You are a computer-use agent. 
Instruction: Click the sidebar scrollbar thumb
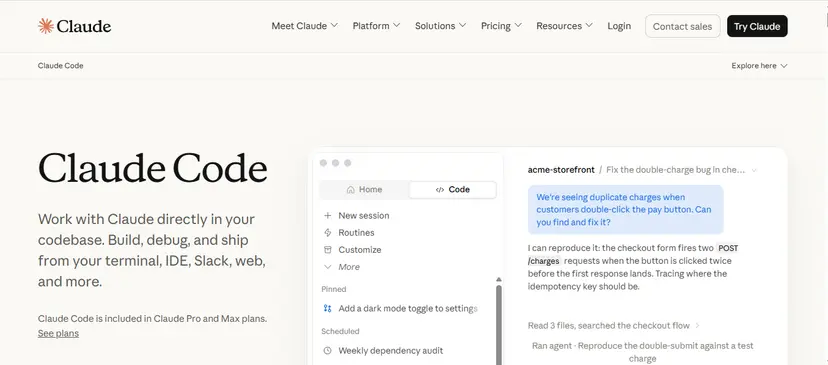point(498,325)
